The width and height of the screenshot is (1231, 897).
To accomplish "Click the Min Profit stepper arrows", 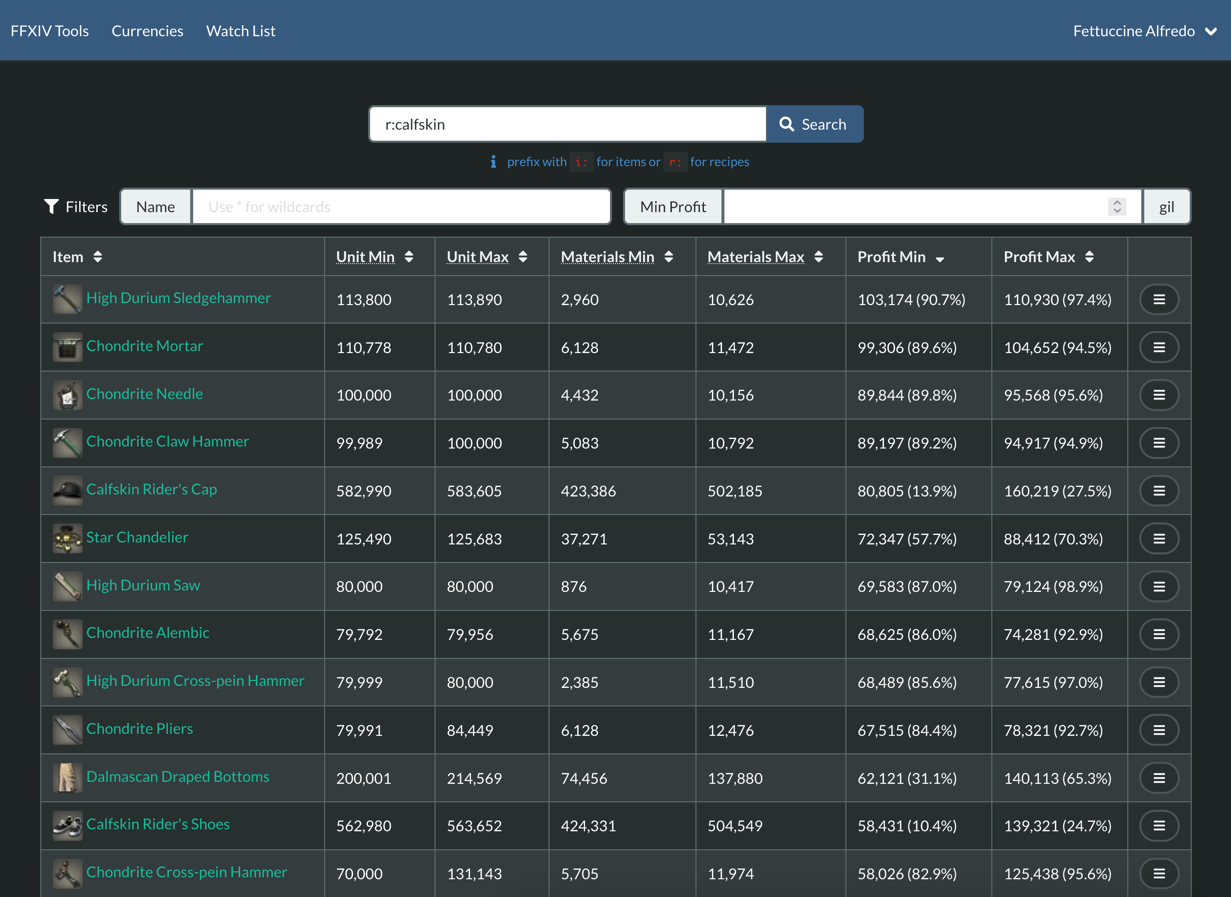I will 1117,206.
